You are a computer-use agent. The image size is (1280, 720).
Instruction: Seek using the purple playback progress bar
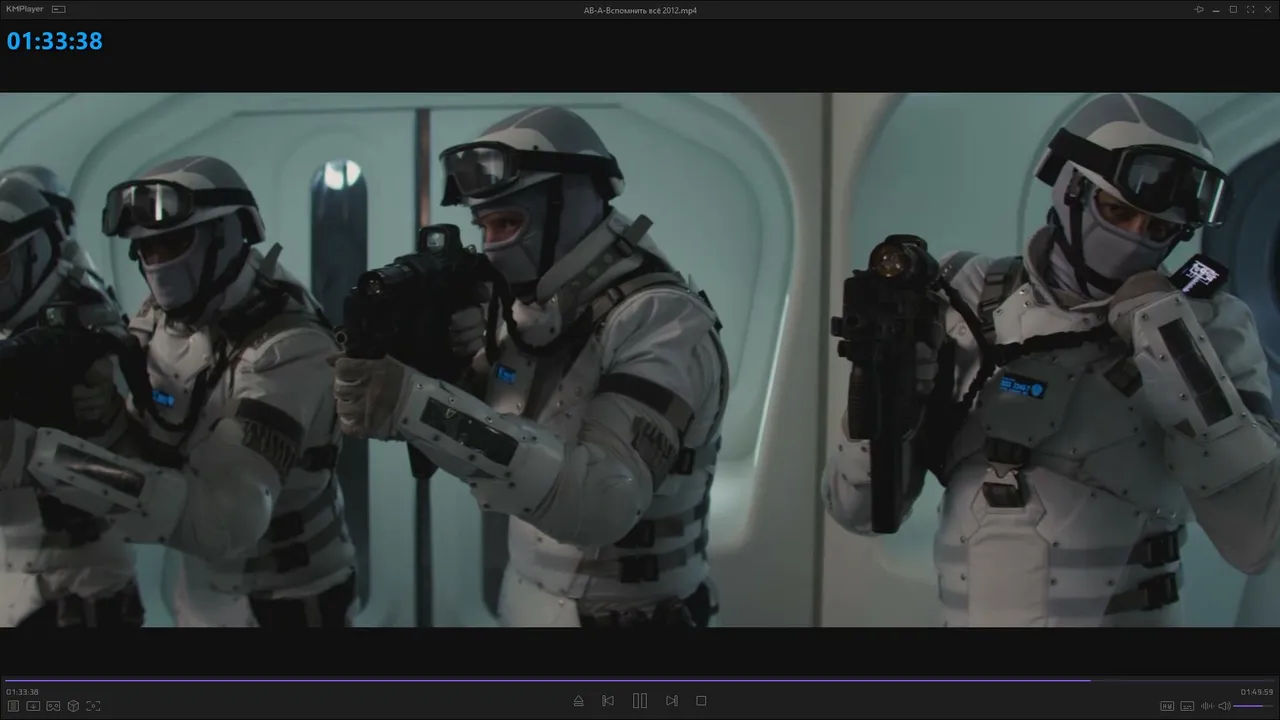(640, 681)
